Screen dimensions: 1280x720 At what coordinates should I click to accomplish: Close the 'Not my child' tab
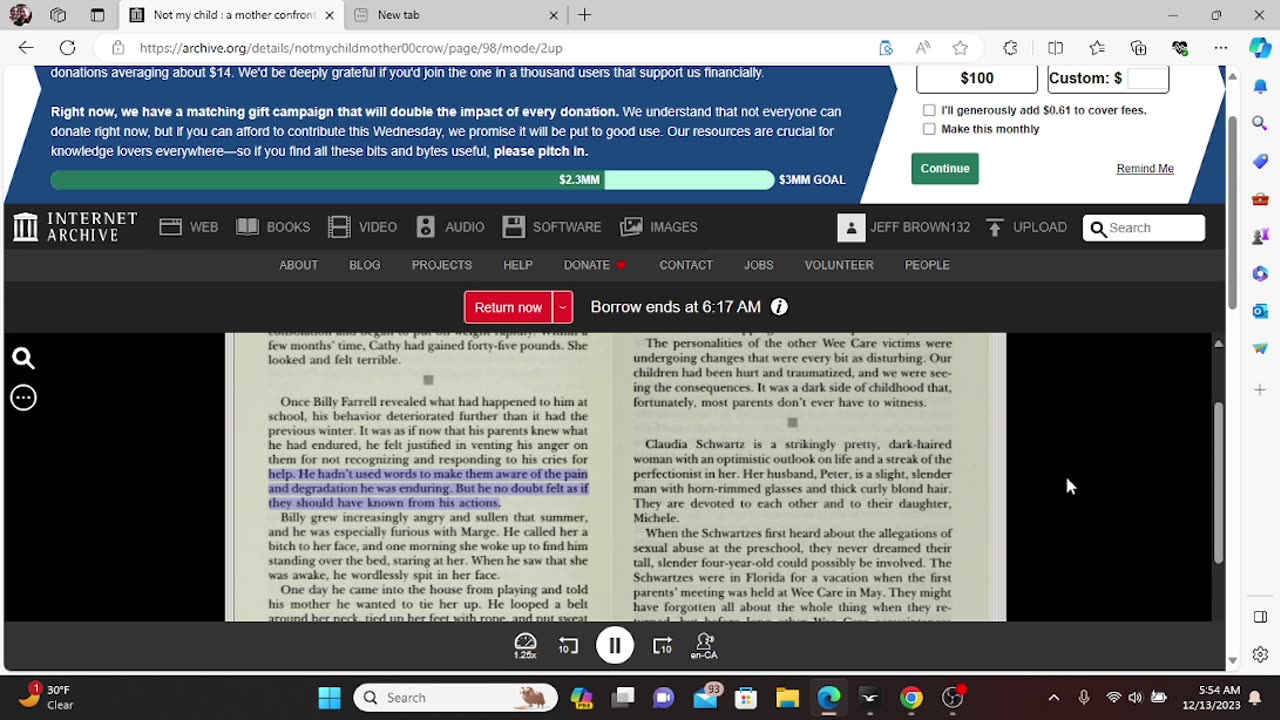tap(329, 15)
